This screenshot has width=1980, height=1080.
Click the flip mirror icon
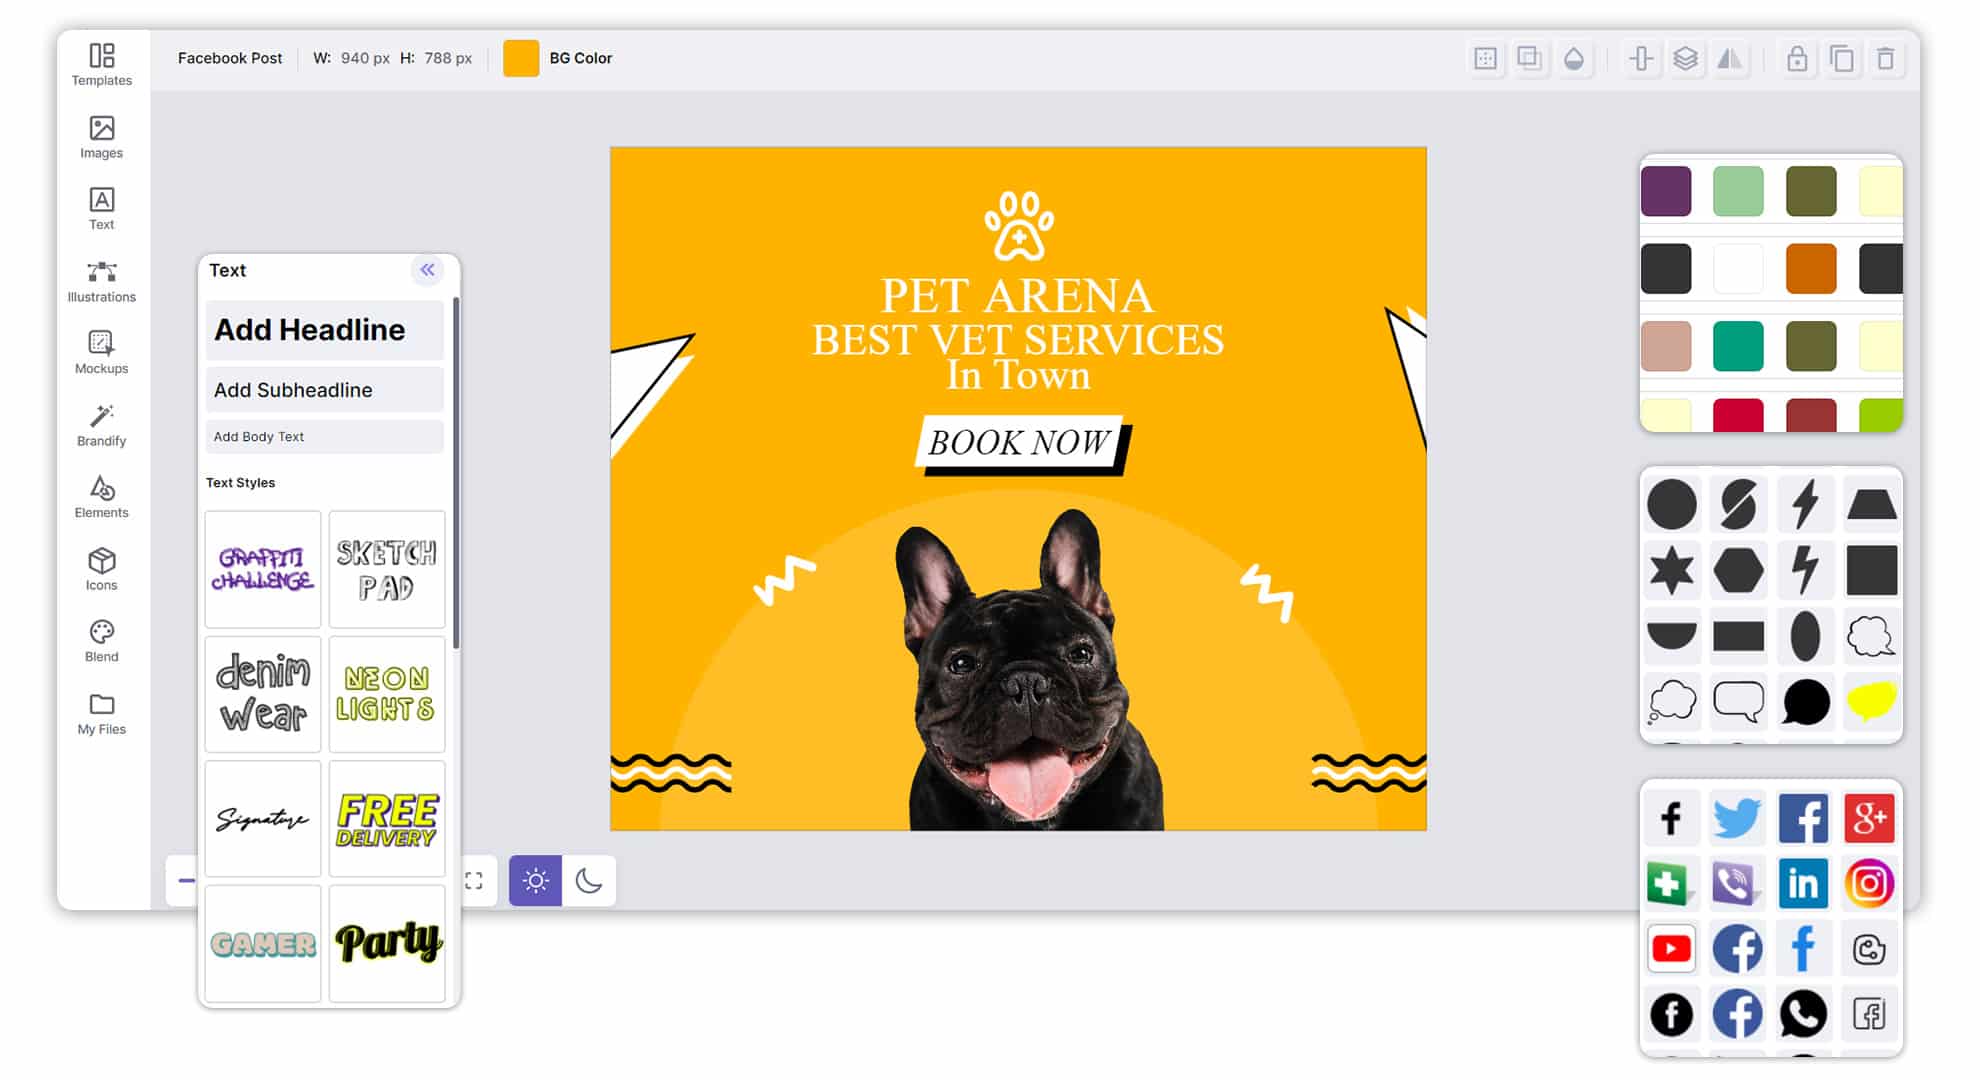pyautogui.click(x=1729, y=59)
